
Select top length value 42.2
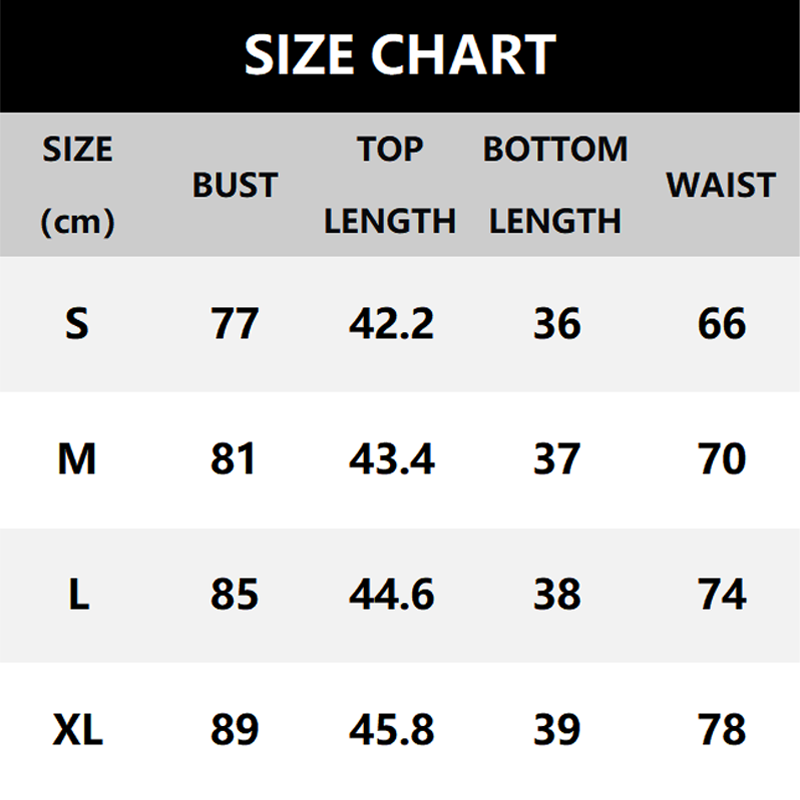(391, 324)
